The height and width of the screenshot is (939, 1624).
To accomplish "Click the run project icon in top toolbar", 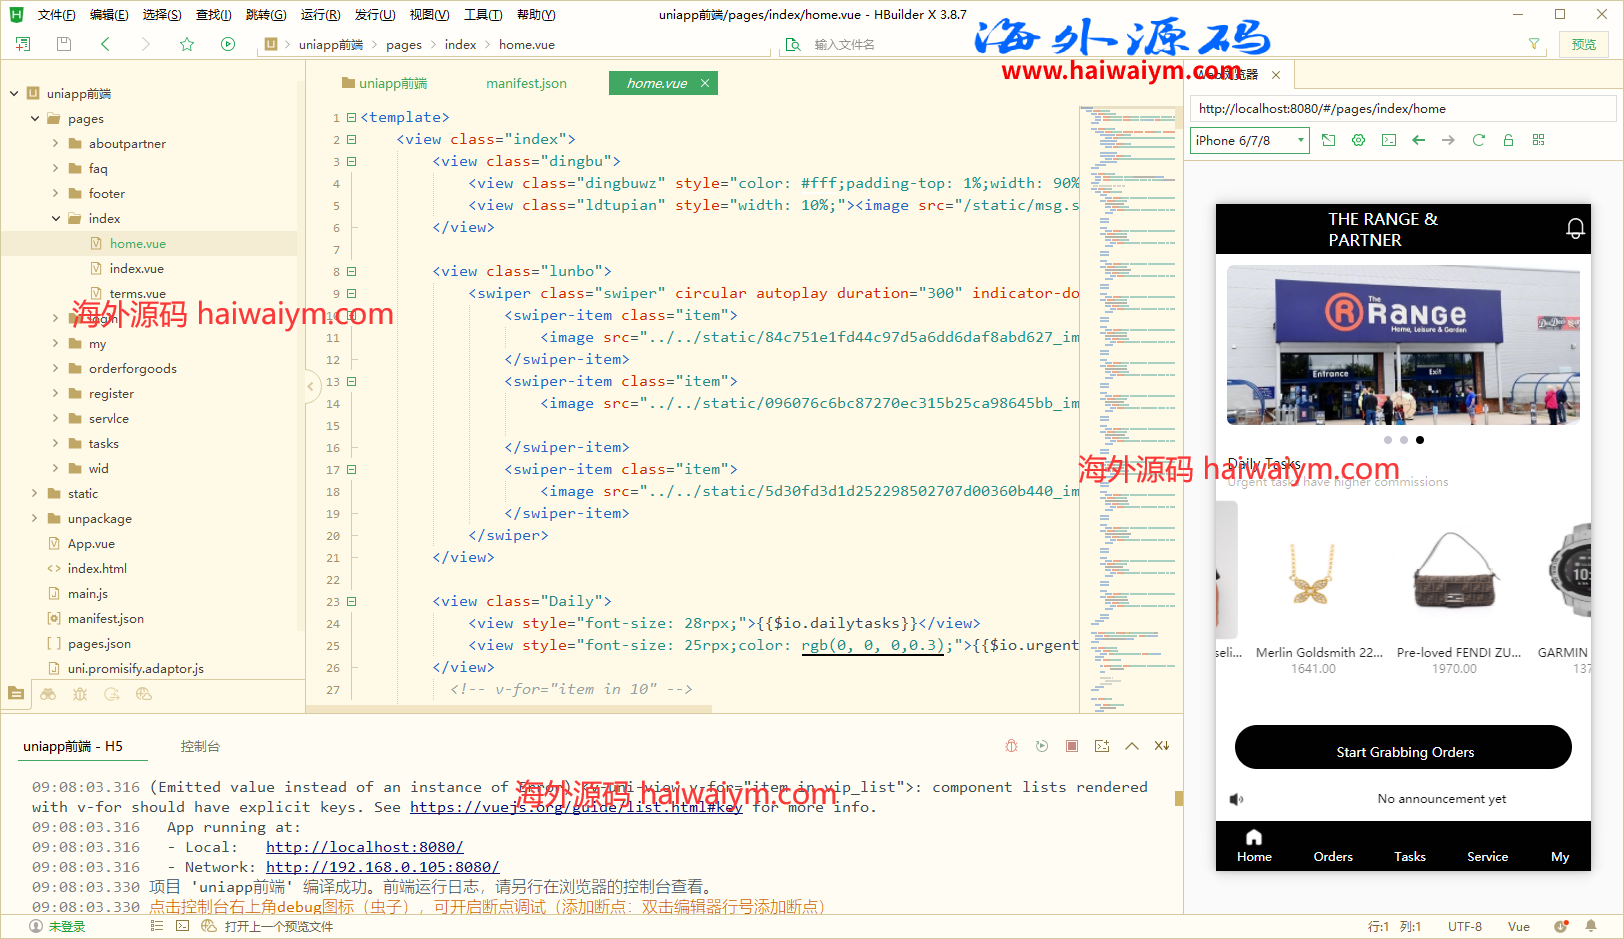I will click(228, 44).
